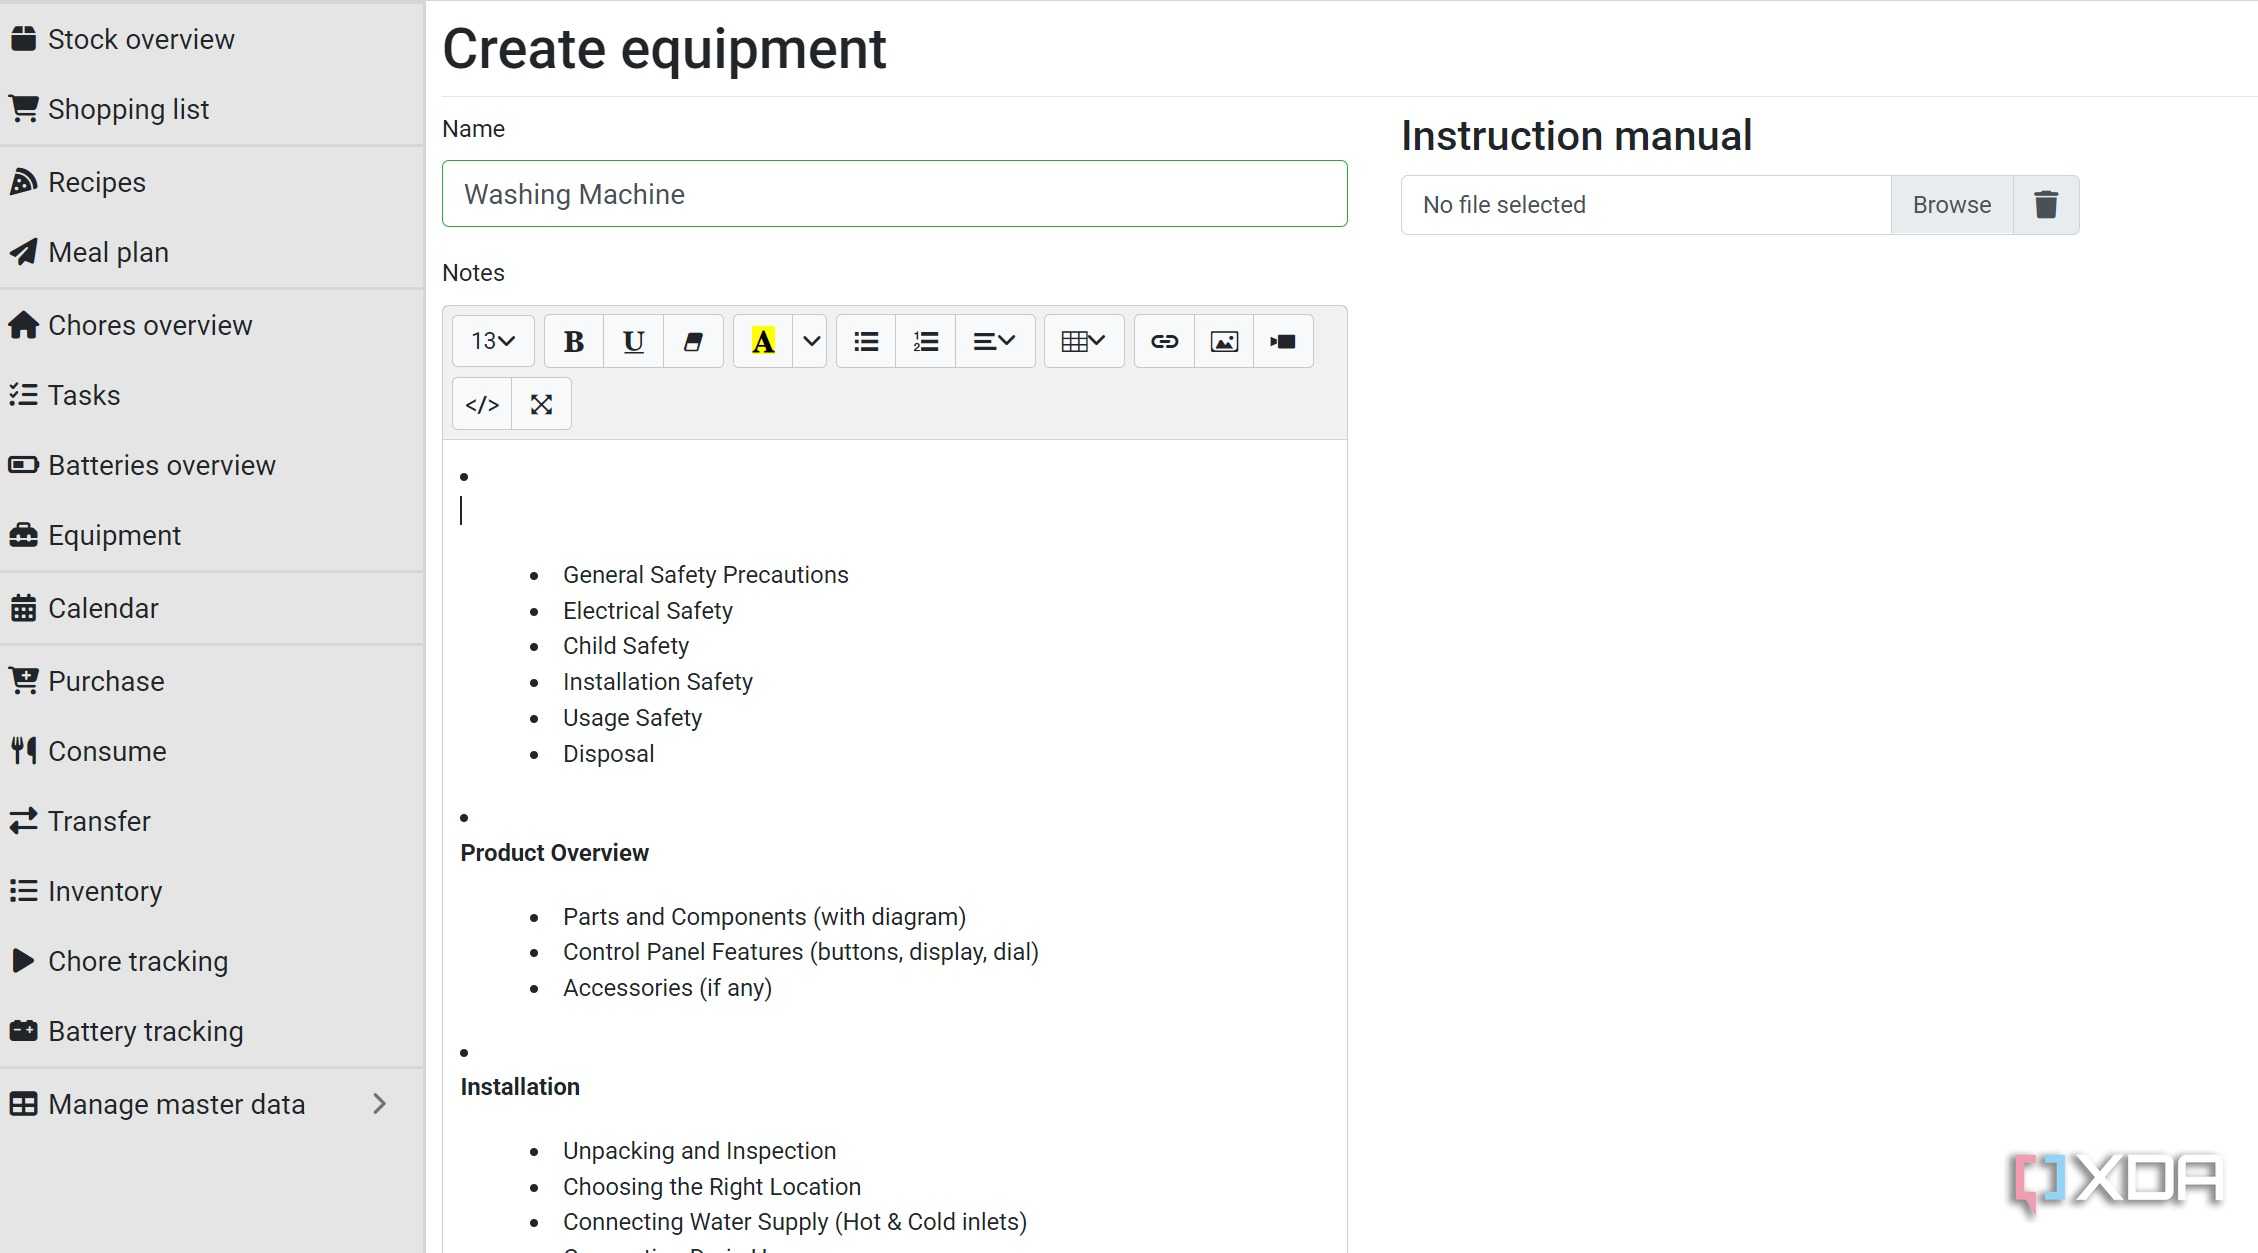Viewport: 2258px width, 1253px height.
Task: Insert a hyperlink with link icon
Action: click(1164, 342)
